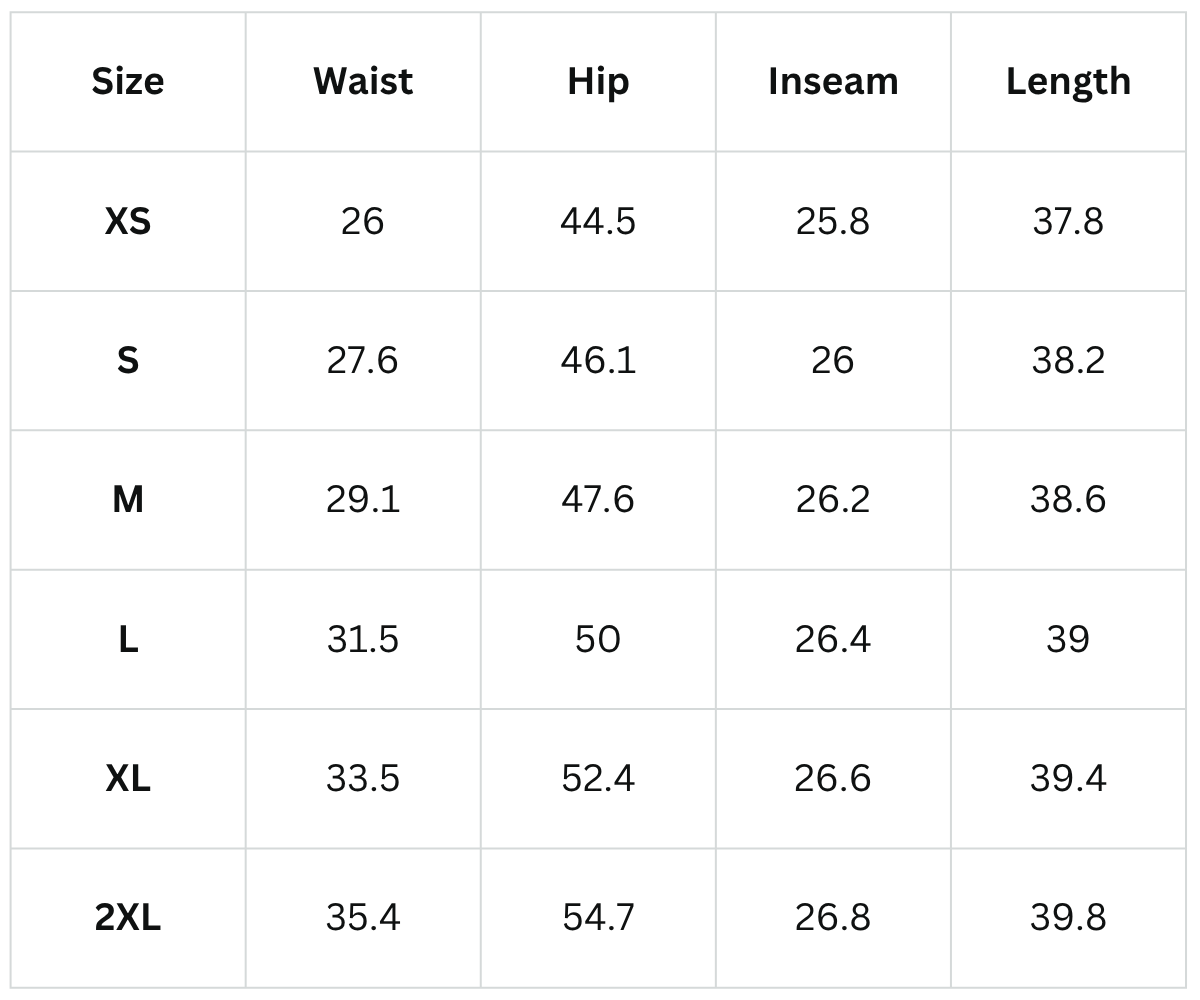Screen dimensions: 1200x1000
Task: Click the L size row label
Action: [x=128, y=639]
